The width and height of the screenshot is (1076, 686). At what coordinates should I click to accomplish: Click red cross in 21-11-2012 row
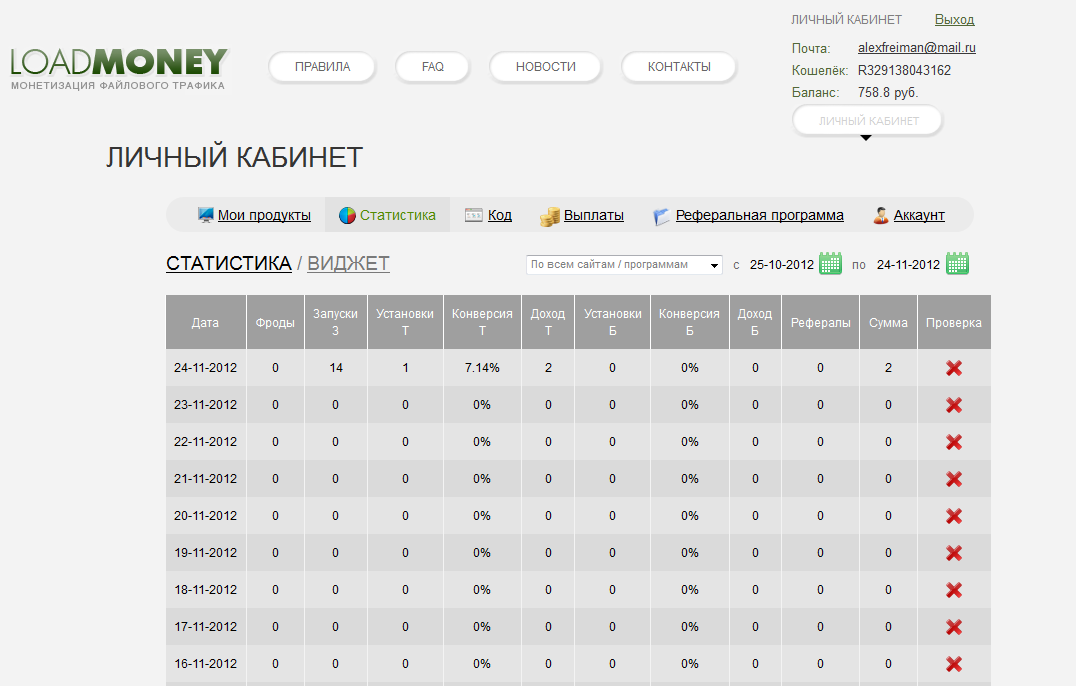pyautogui.click(x=954, y=480)
